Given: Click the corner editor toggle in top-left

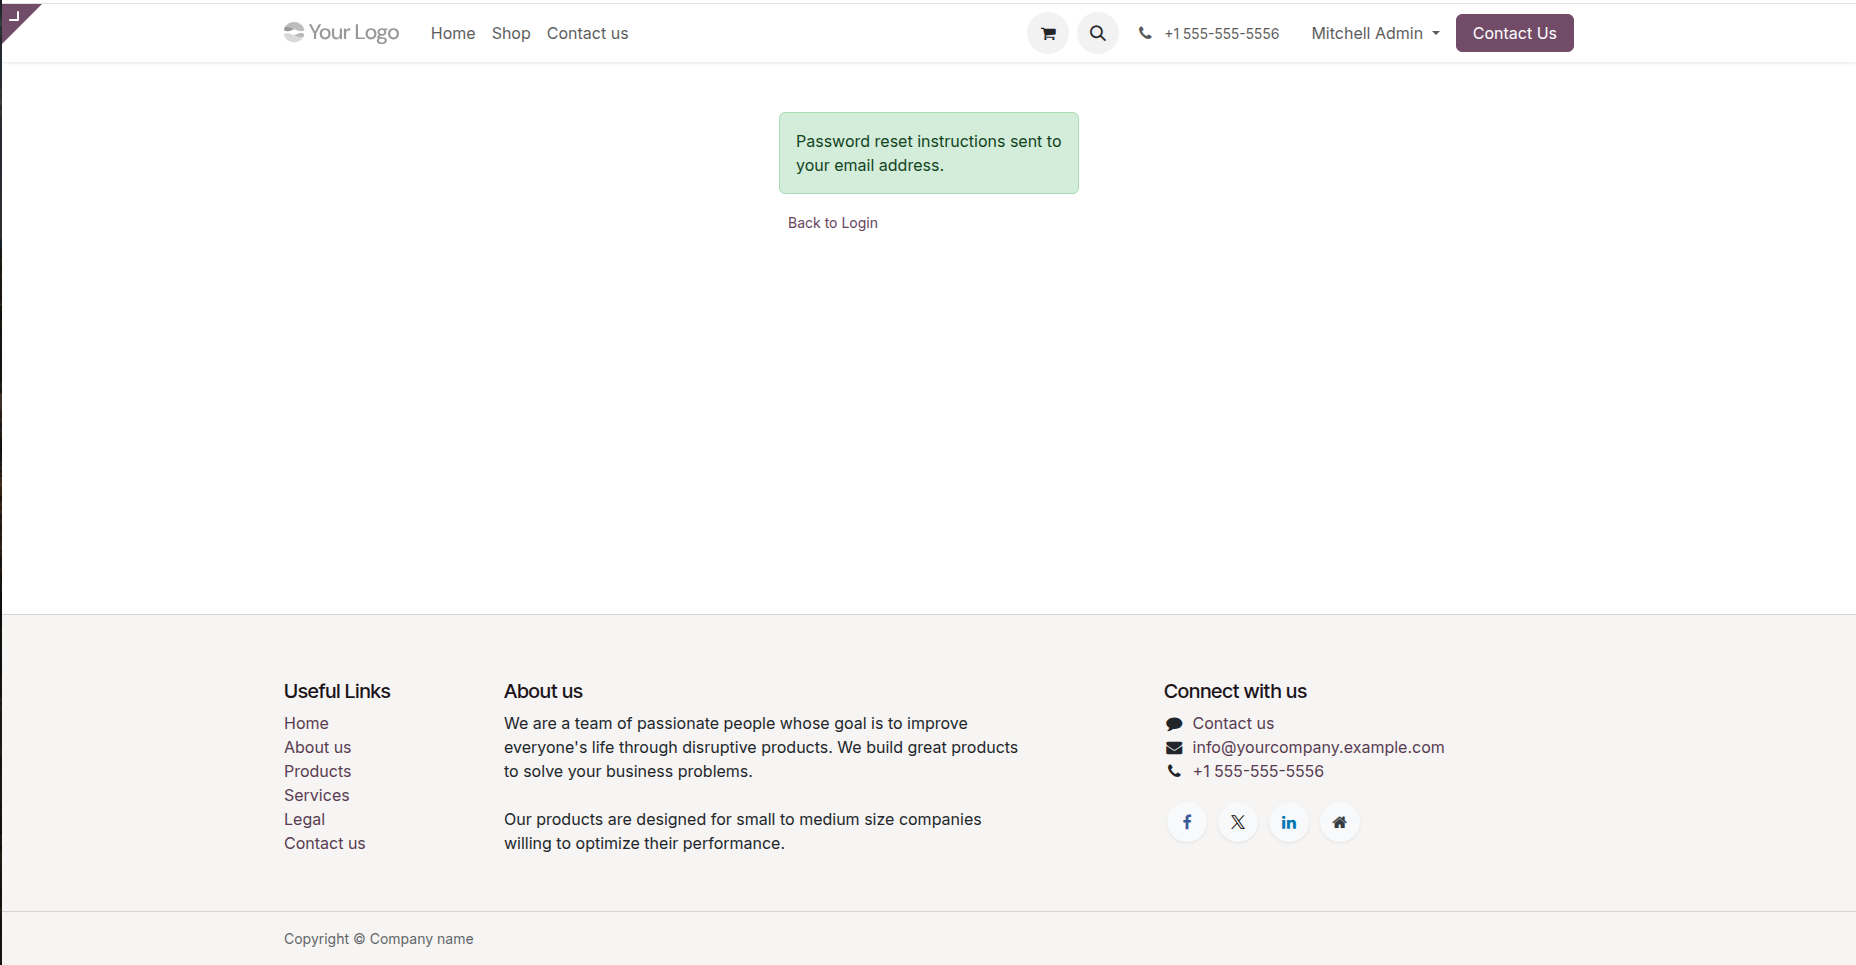Looking at the screenshot, I should [16, 18].
